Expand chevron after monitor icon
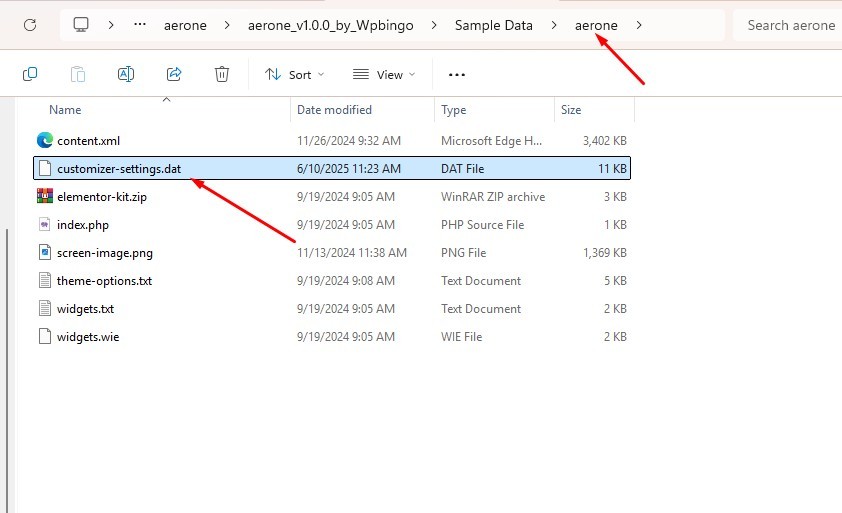This screenshot has height=513, width=842. (x=111, y=25)
